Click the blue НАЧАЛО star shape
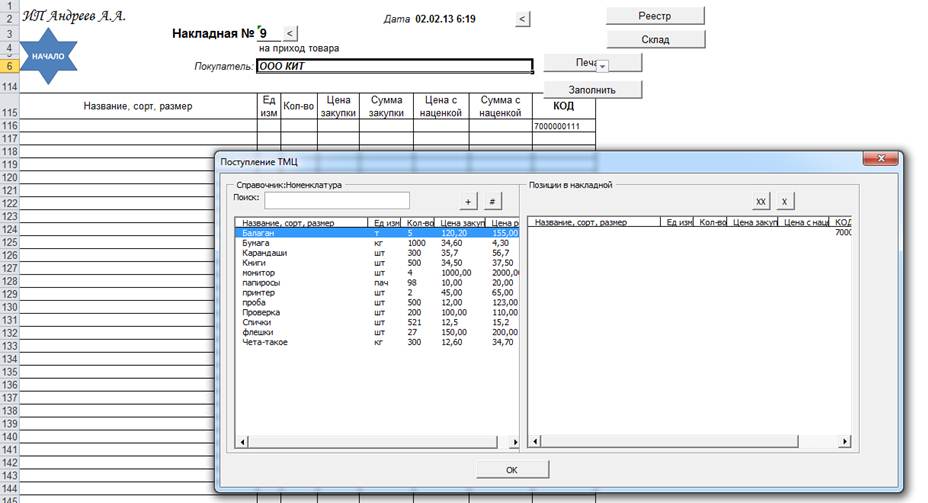 (48, 56)
